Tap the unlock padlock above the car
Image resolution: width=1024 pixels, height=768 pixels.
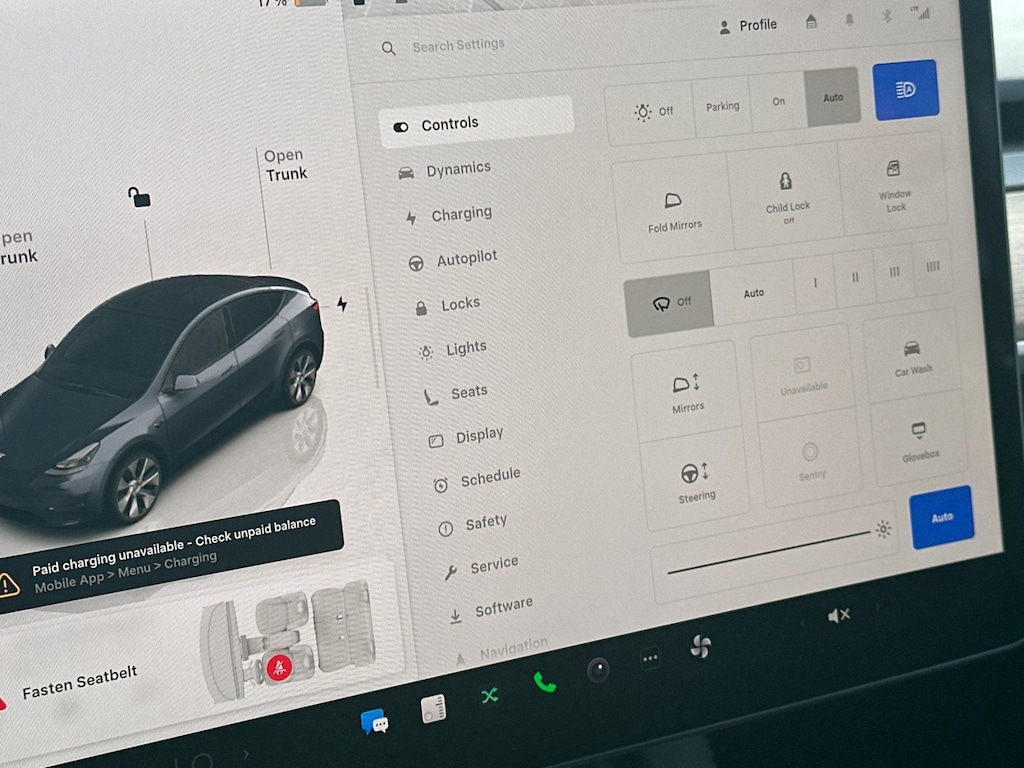[140, 197]
